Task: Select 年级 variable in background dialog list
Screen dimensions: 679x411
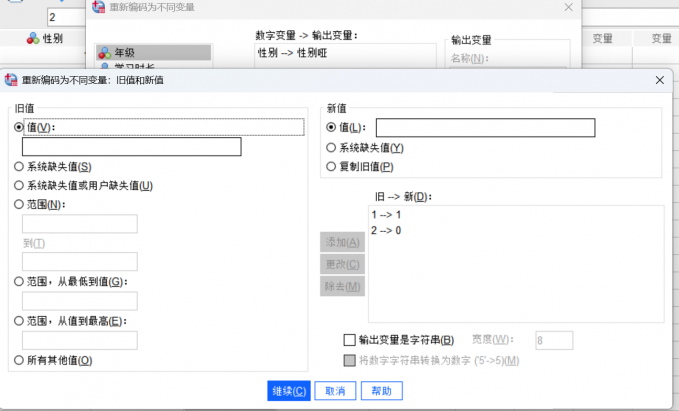Action: pyautogui.click(x=154, y=53)
